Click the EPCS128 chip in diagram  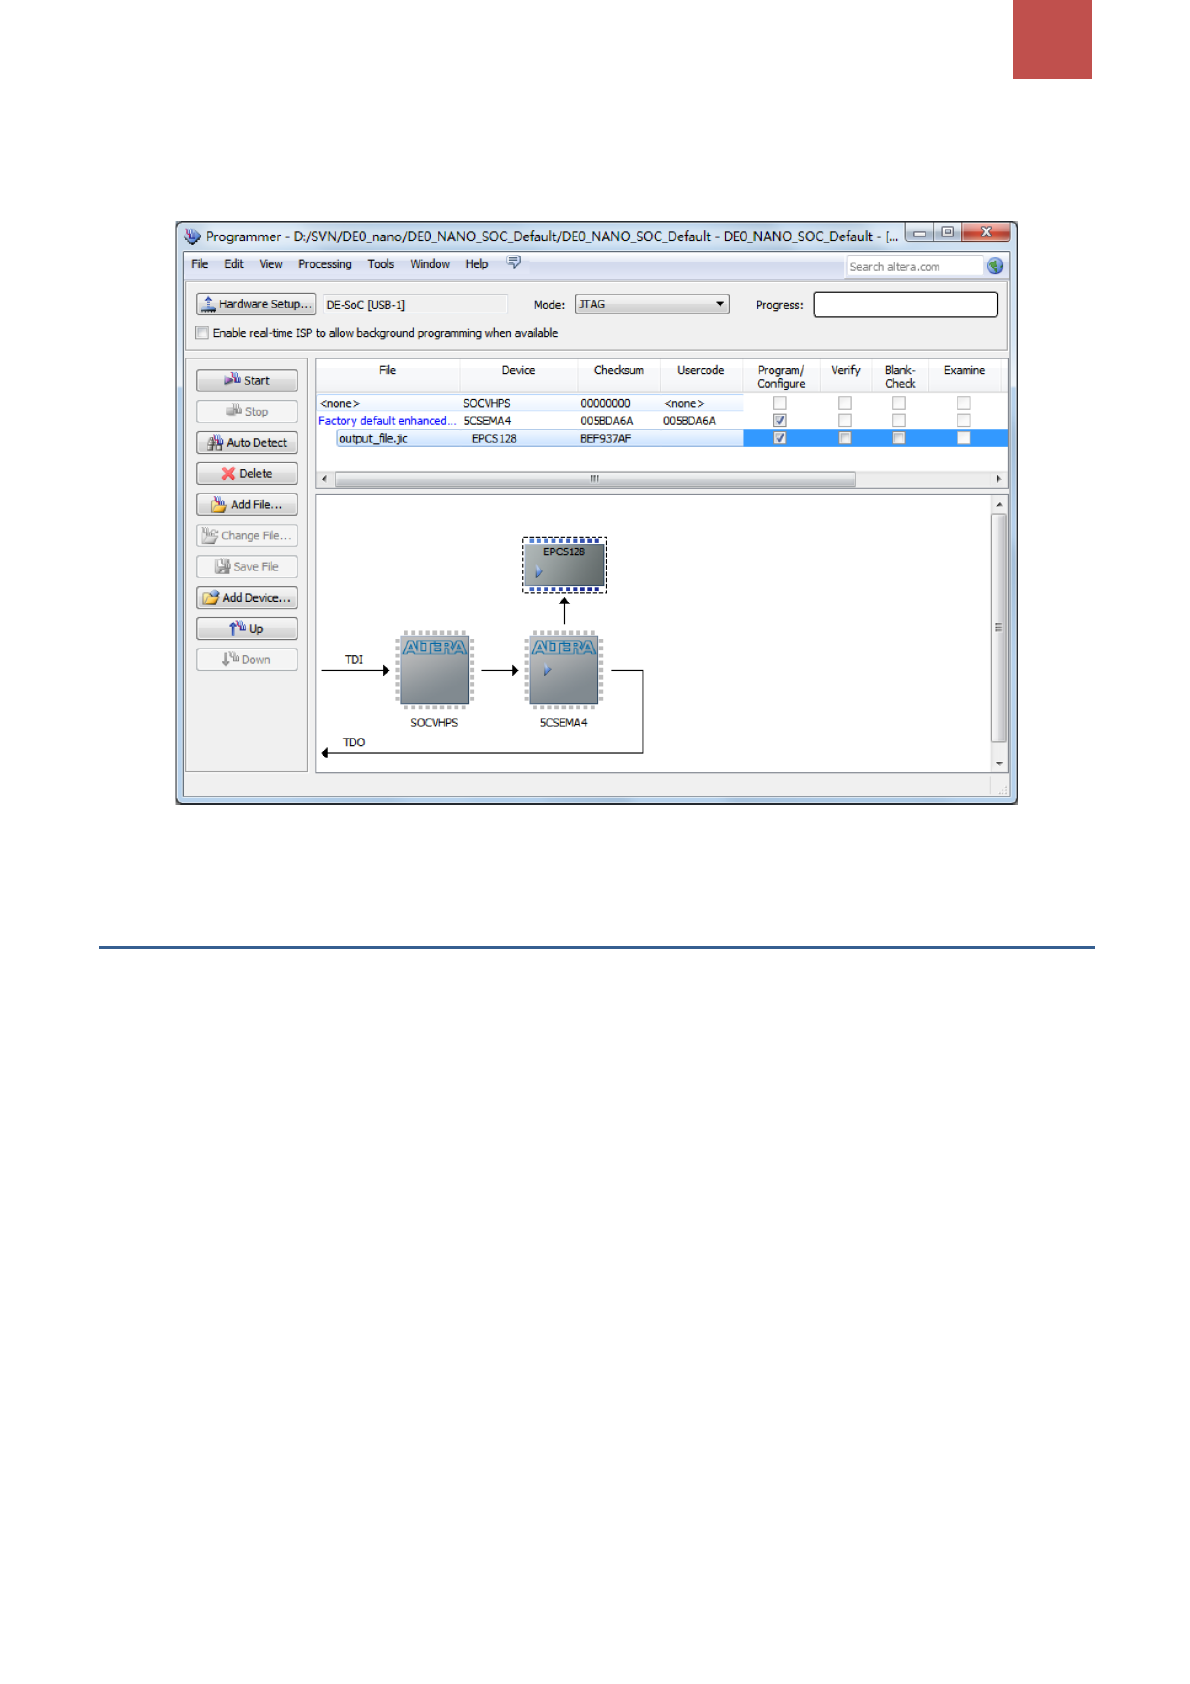pos(564,565)
